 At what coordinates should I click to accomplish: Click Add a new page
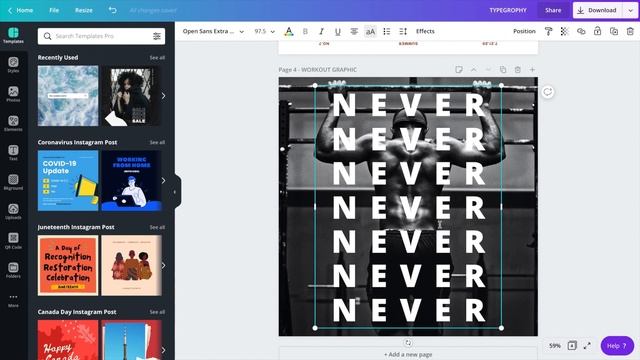click(408, 354)
